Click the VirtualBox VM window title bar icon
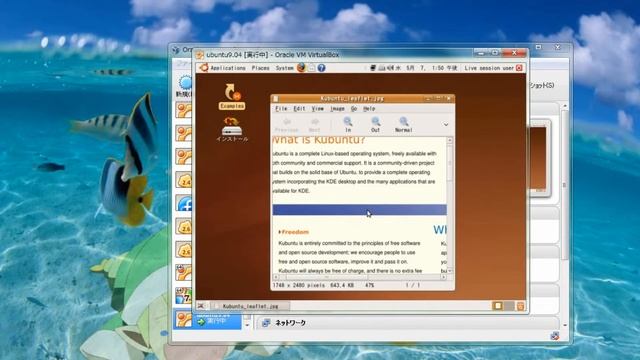Viewport: 640px width, 360px height. tap(199, 54)
